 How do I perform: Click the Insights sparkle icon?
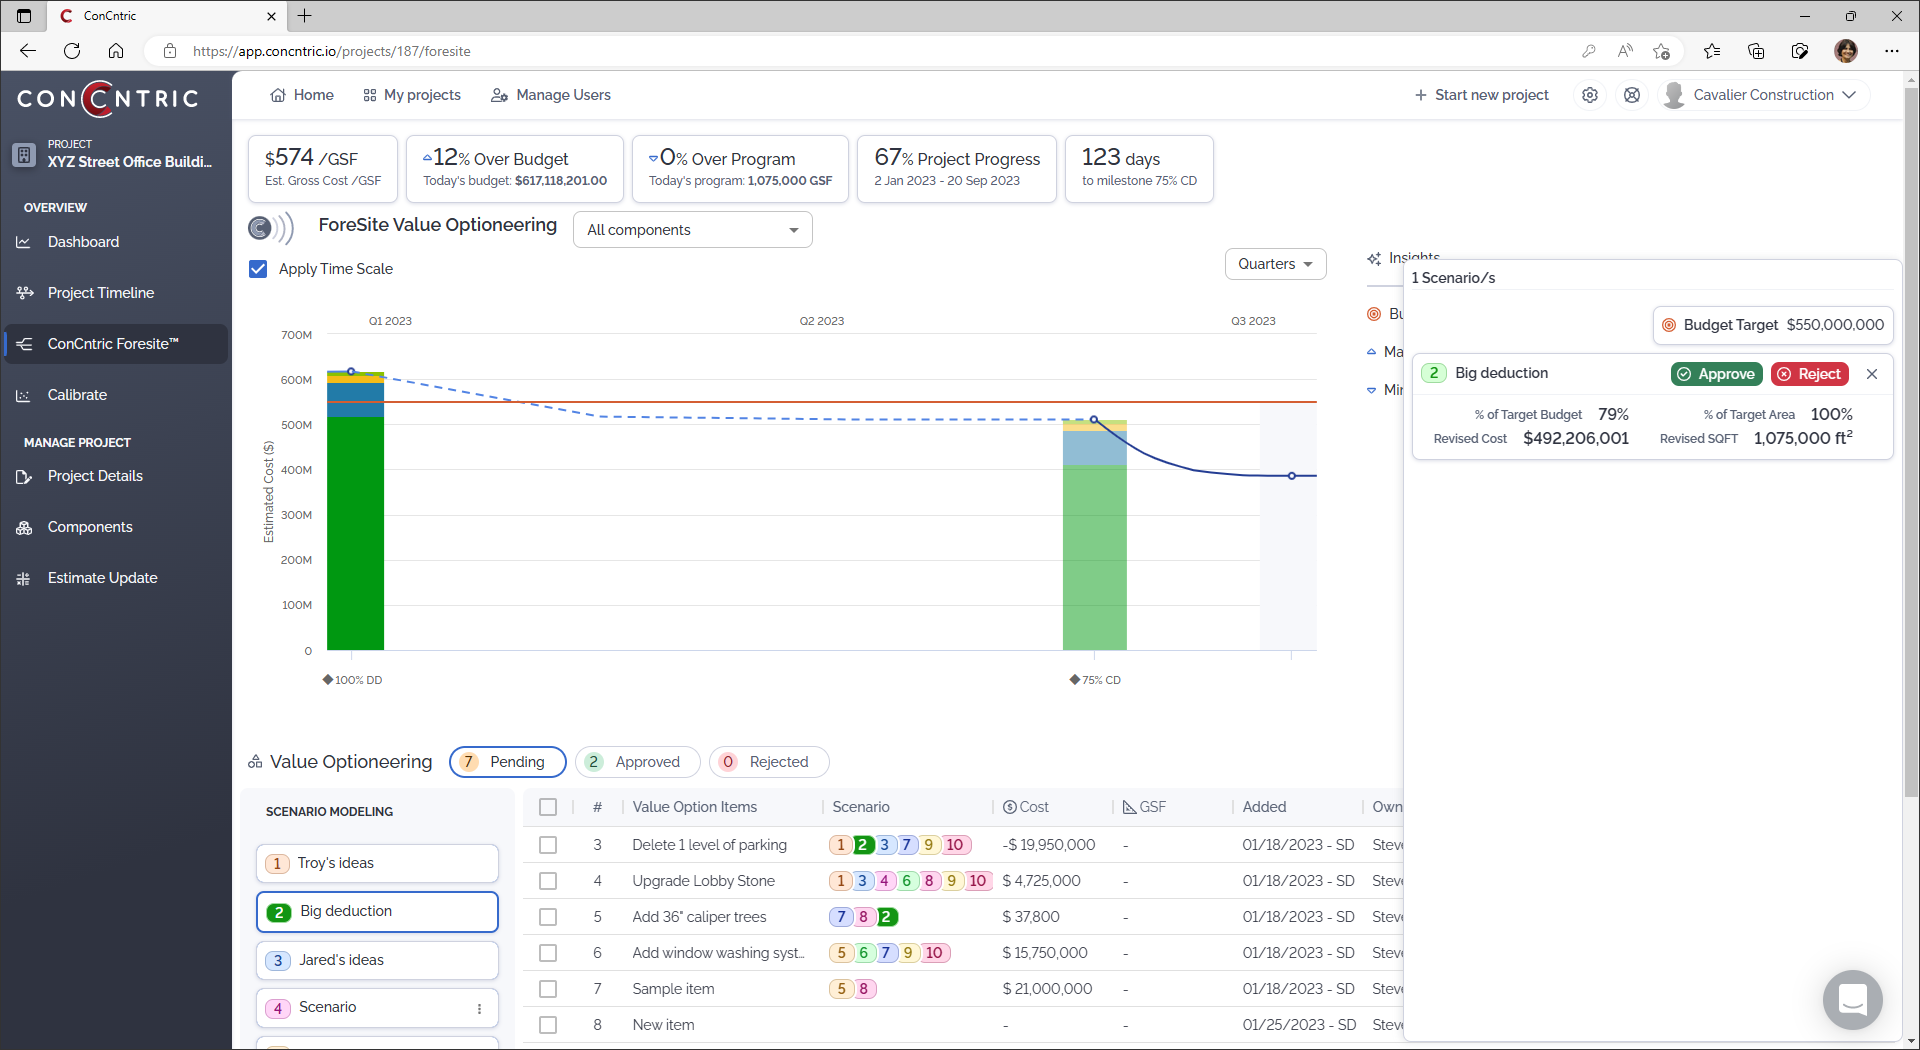tap(1374, 258)
